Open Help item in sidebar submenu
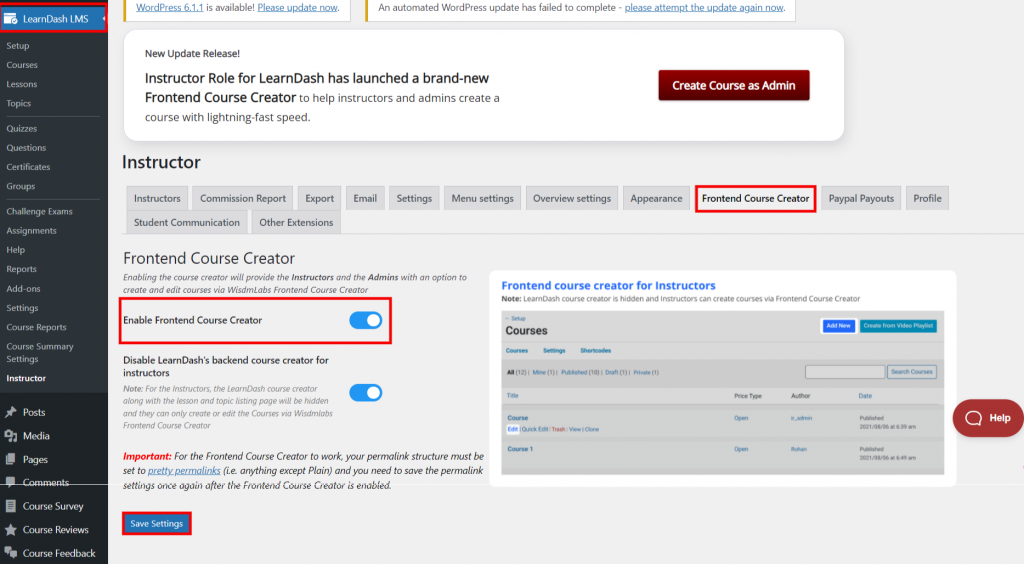The height and width of the screenshot is (564, 1024). pyautogui.click(x=15, y=250)
